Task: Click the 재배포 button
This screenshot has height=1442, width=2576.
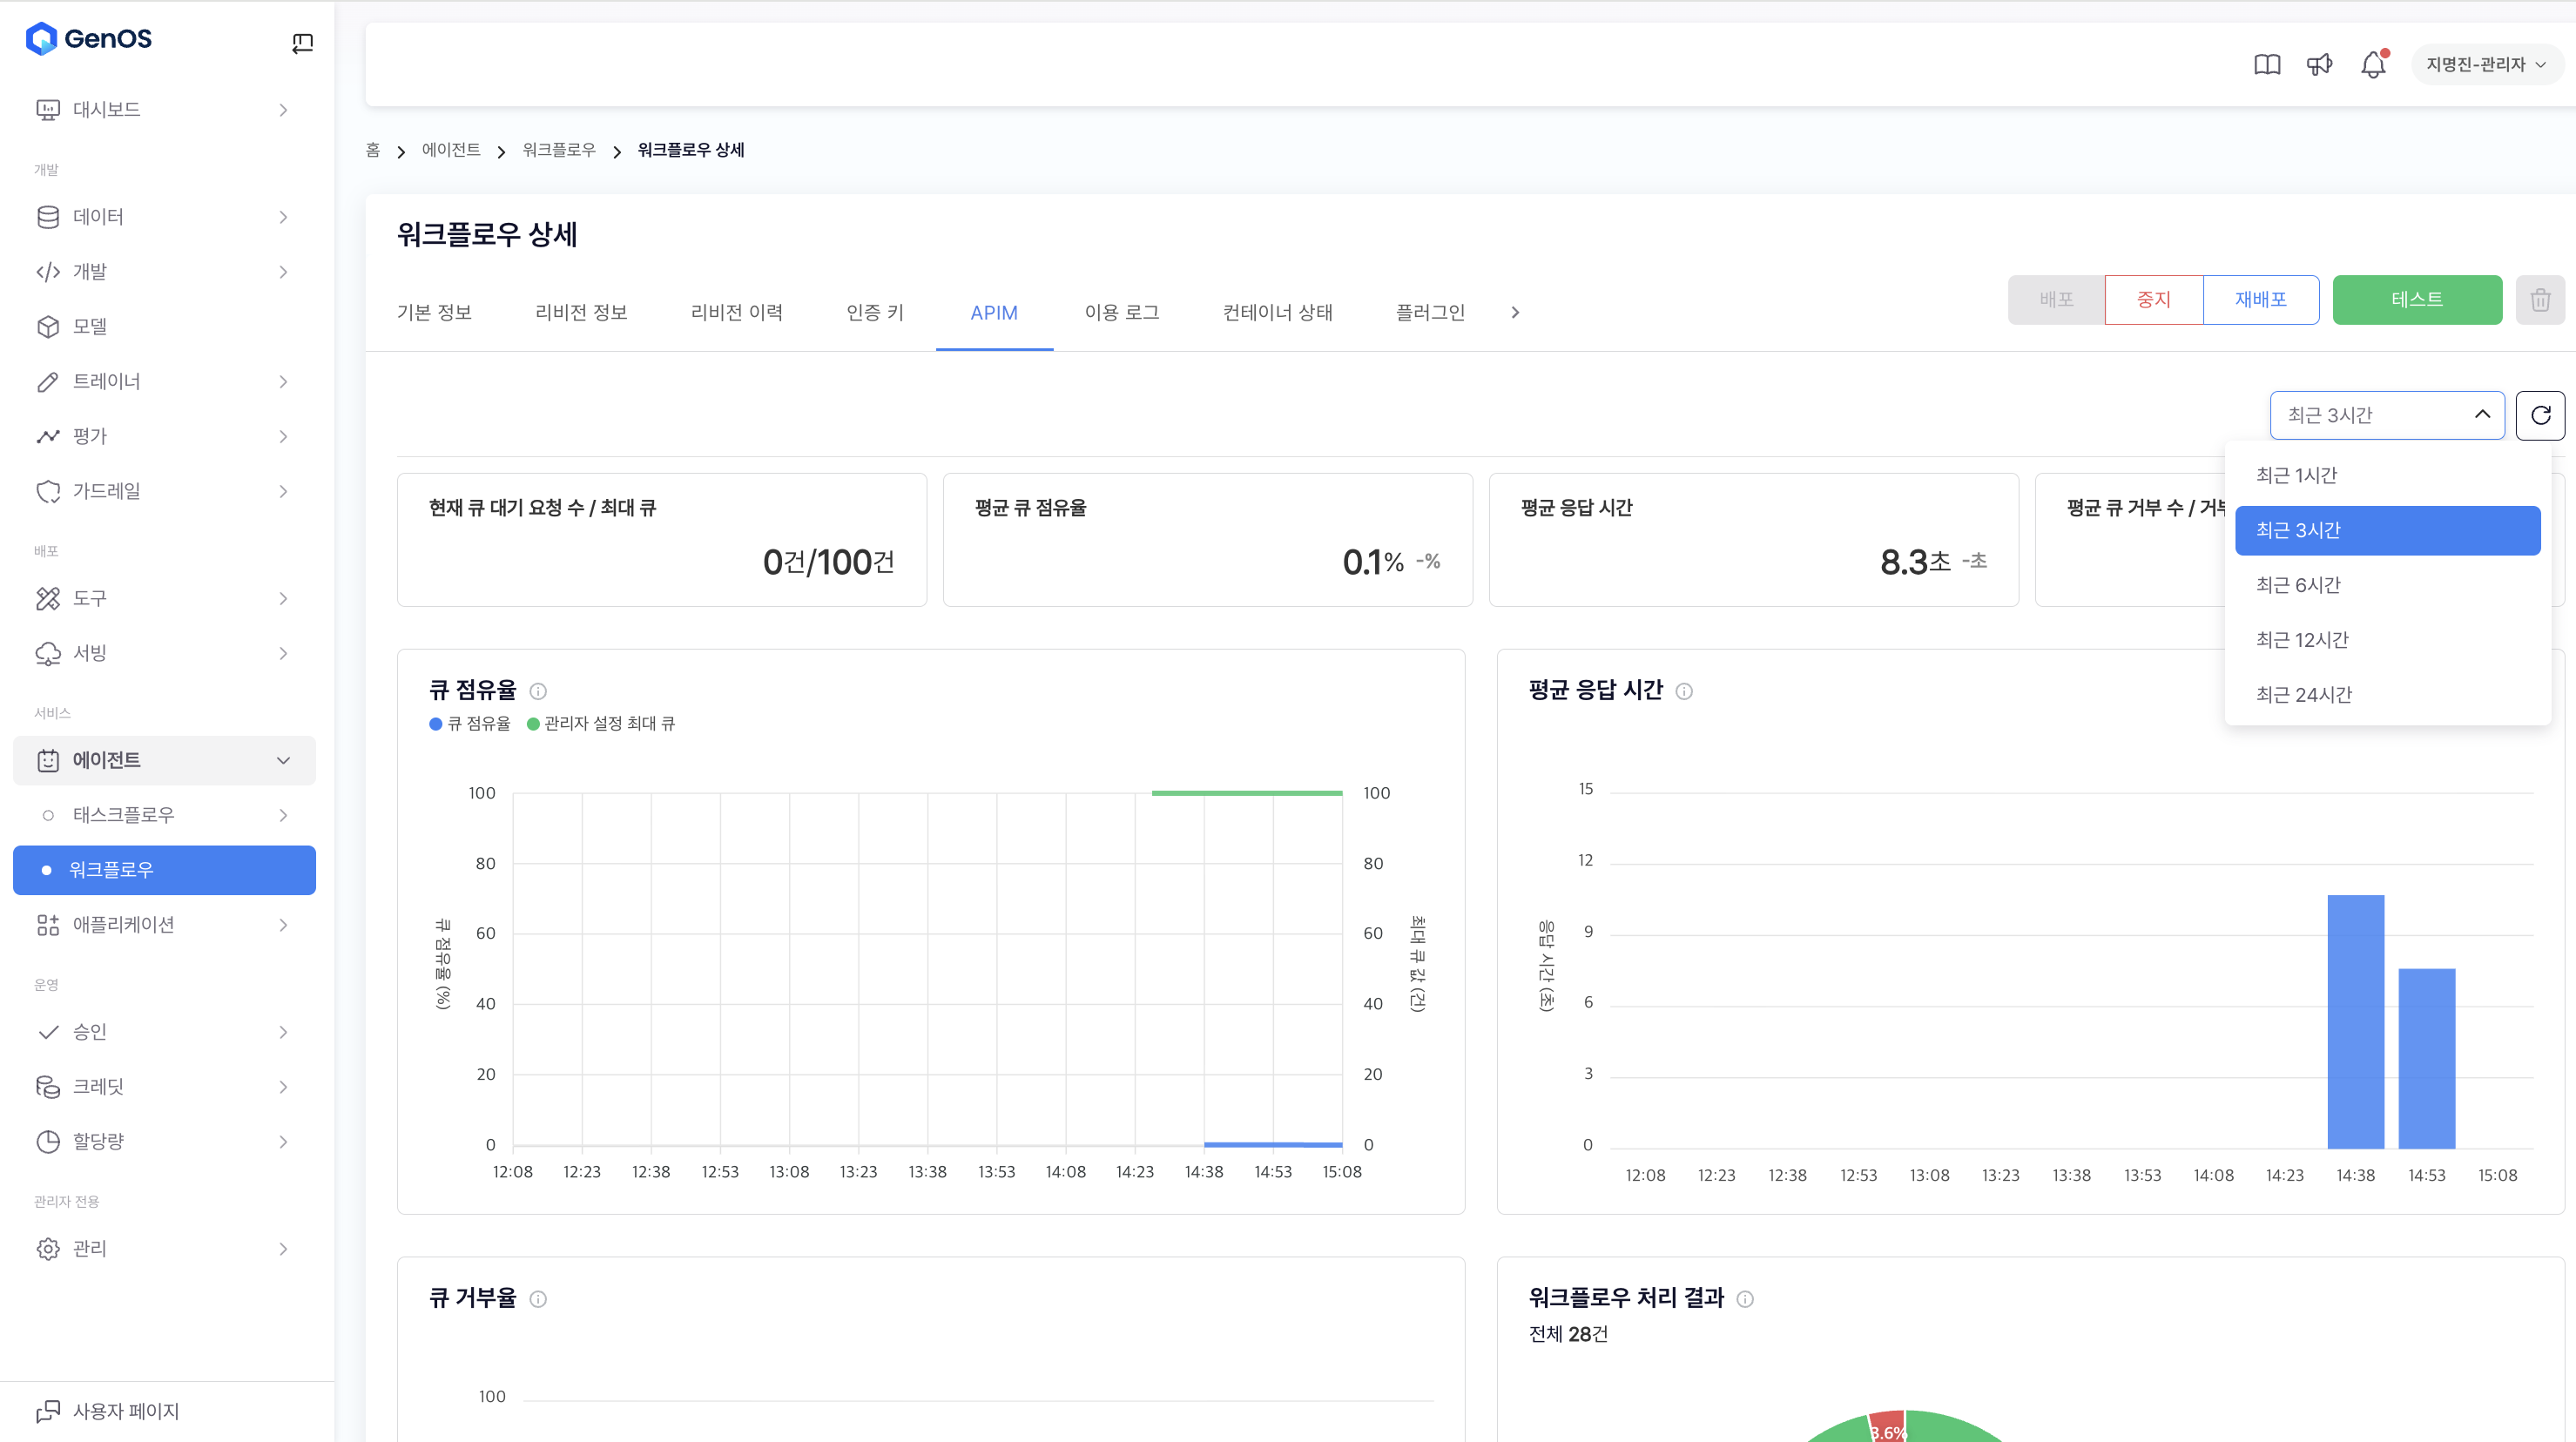Action: pyautogui.click(x=2261, y=300)
